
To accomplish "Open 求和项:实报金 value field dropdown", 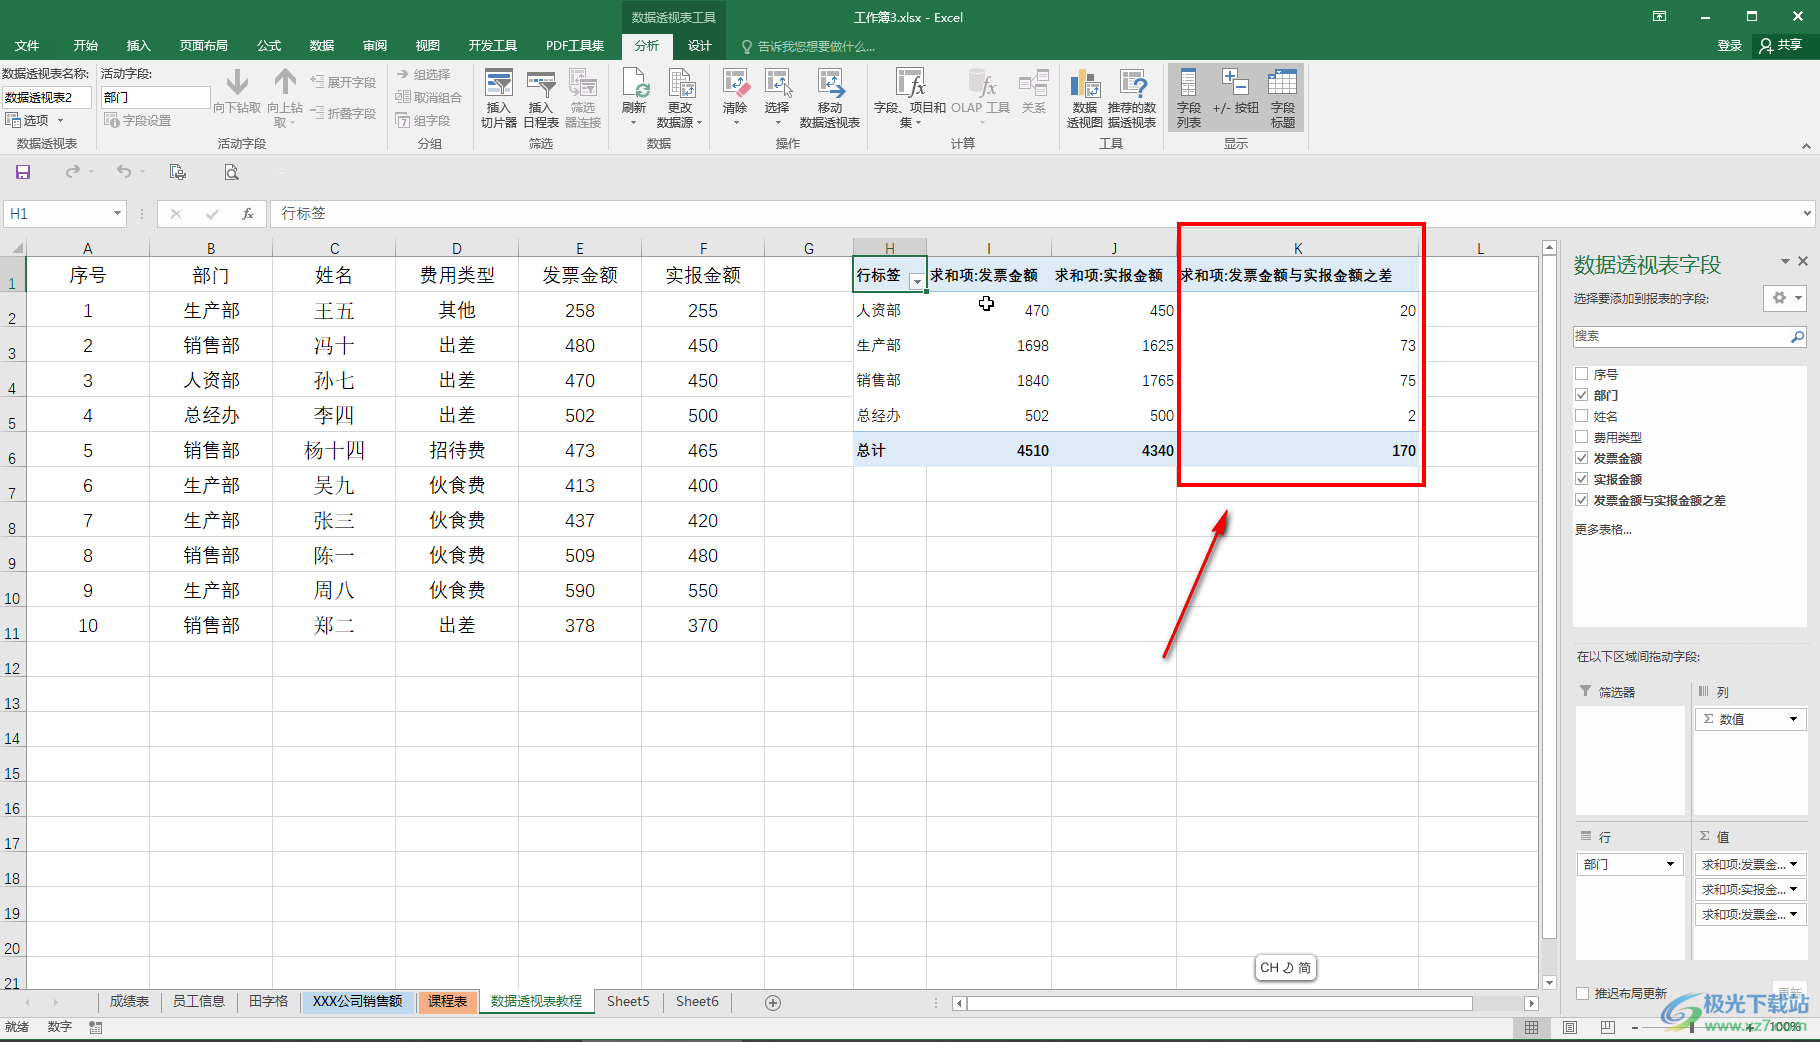I will pyautogui.click(x=1793, y=889).
